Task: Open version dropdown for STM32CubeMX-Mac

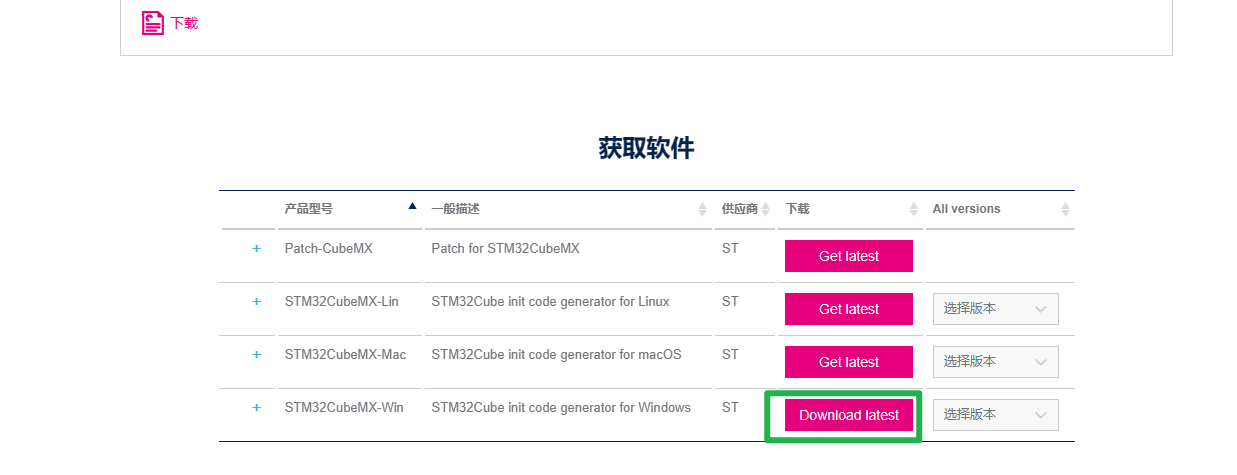Action: tap(995, 362)
